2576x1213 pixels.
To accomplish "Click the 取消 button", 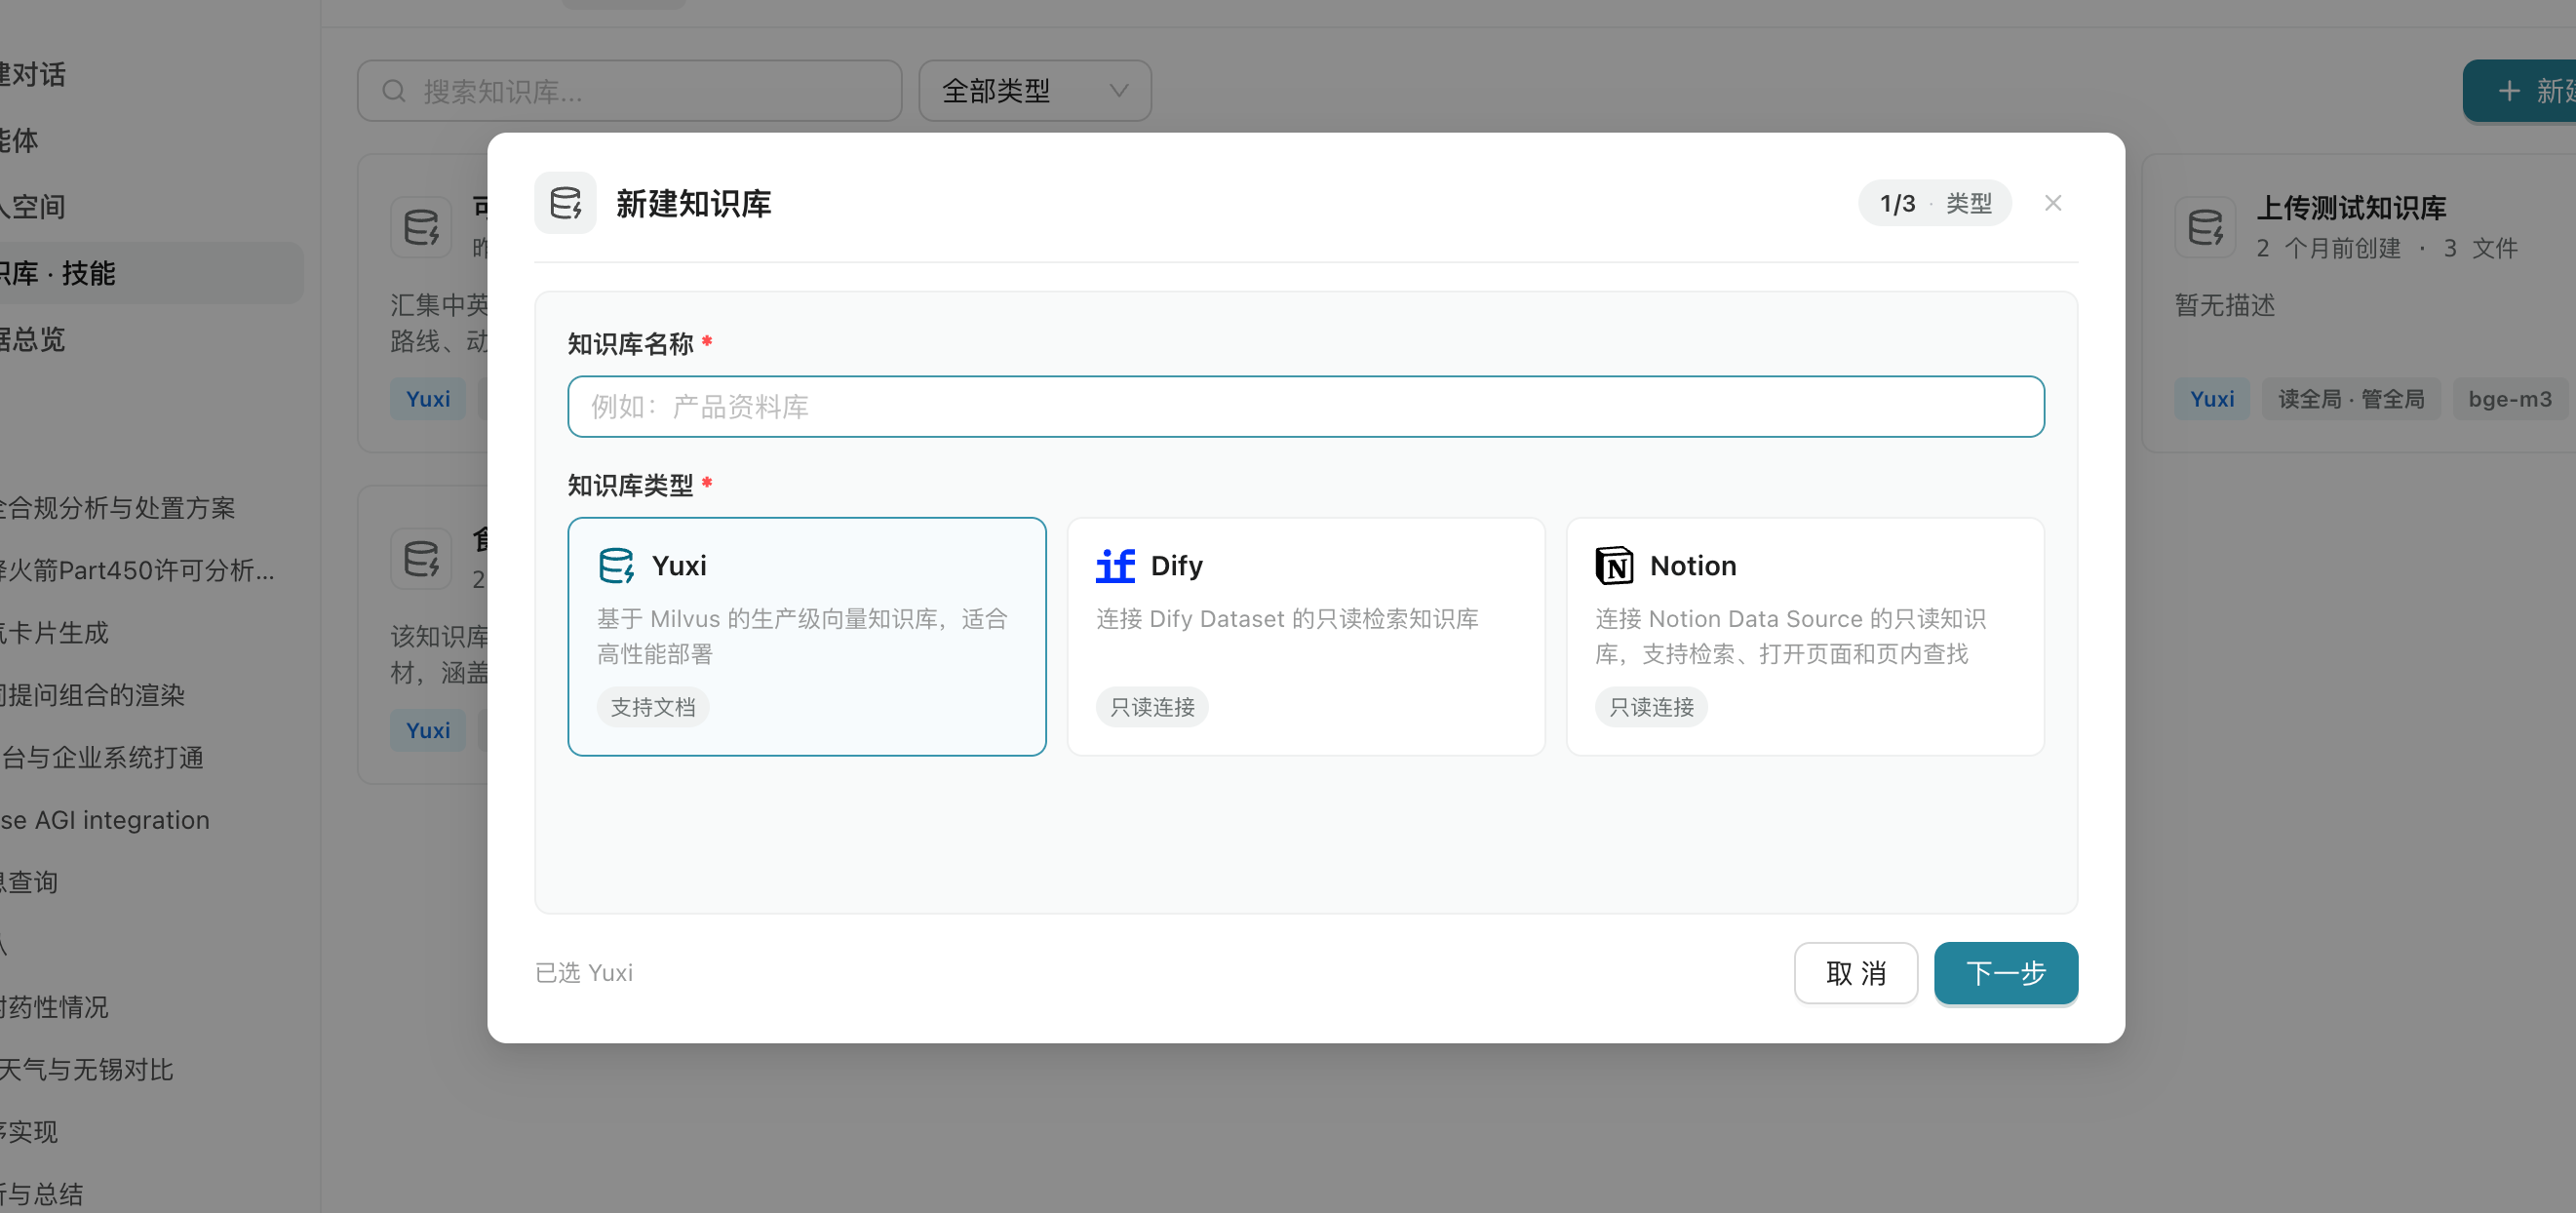I will [1856, 973].
